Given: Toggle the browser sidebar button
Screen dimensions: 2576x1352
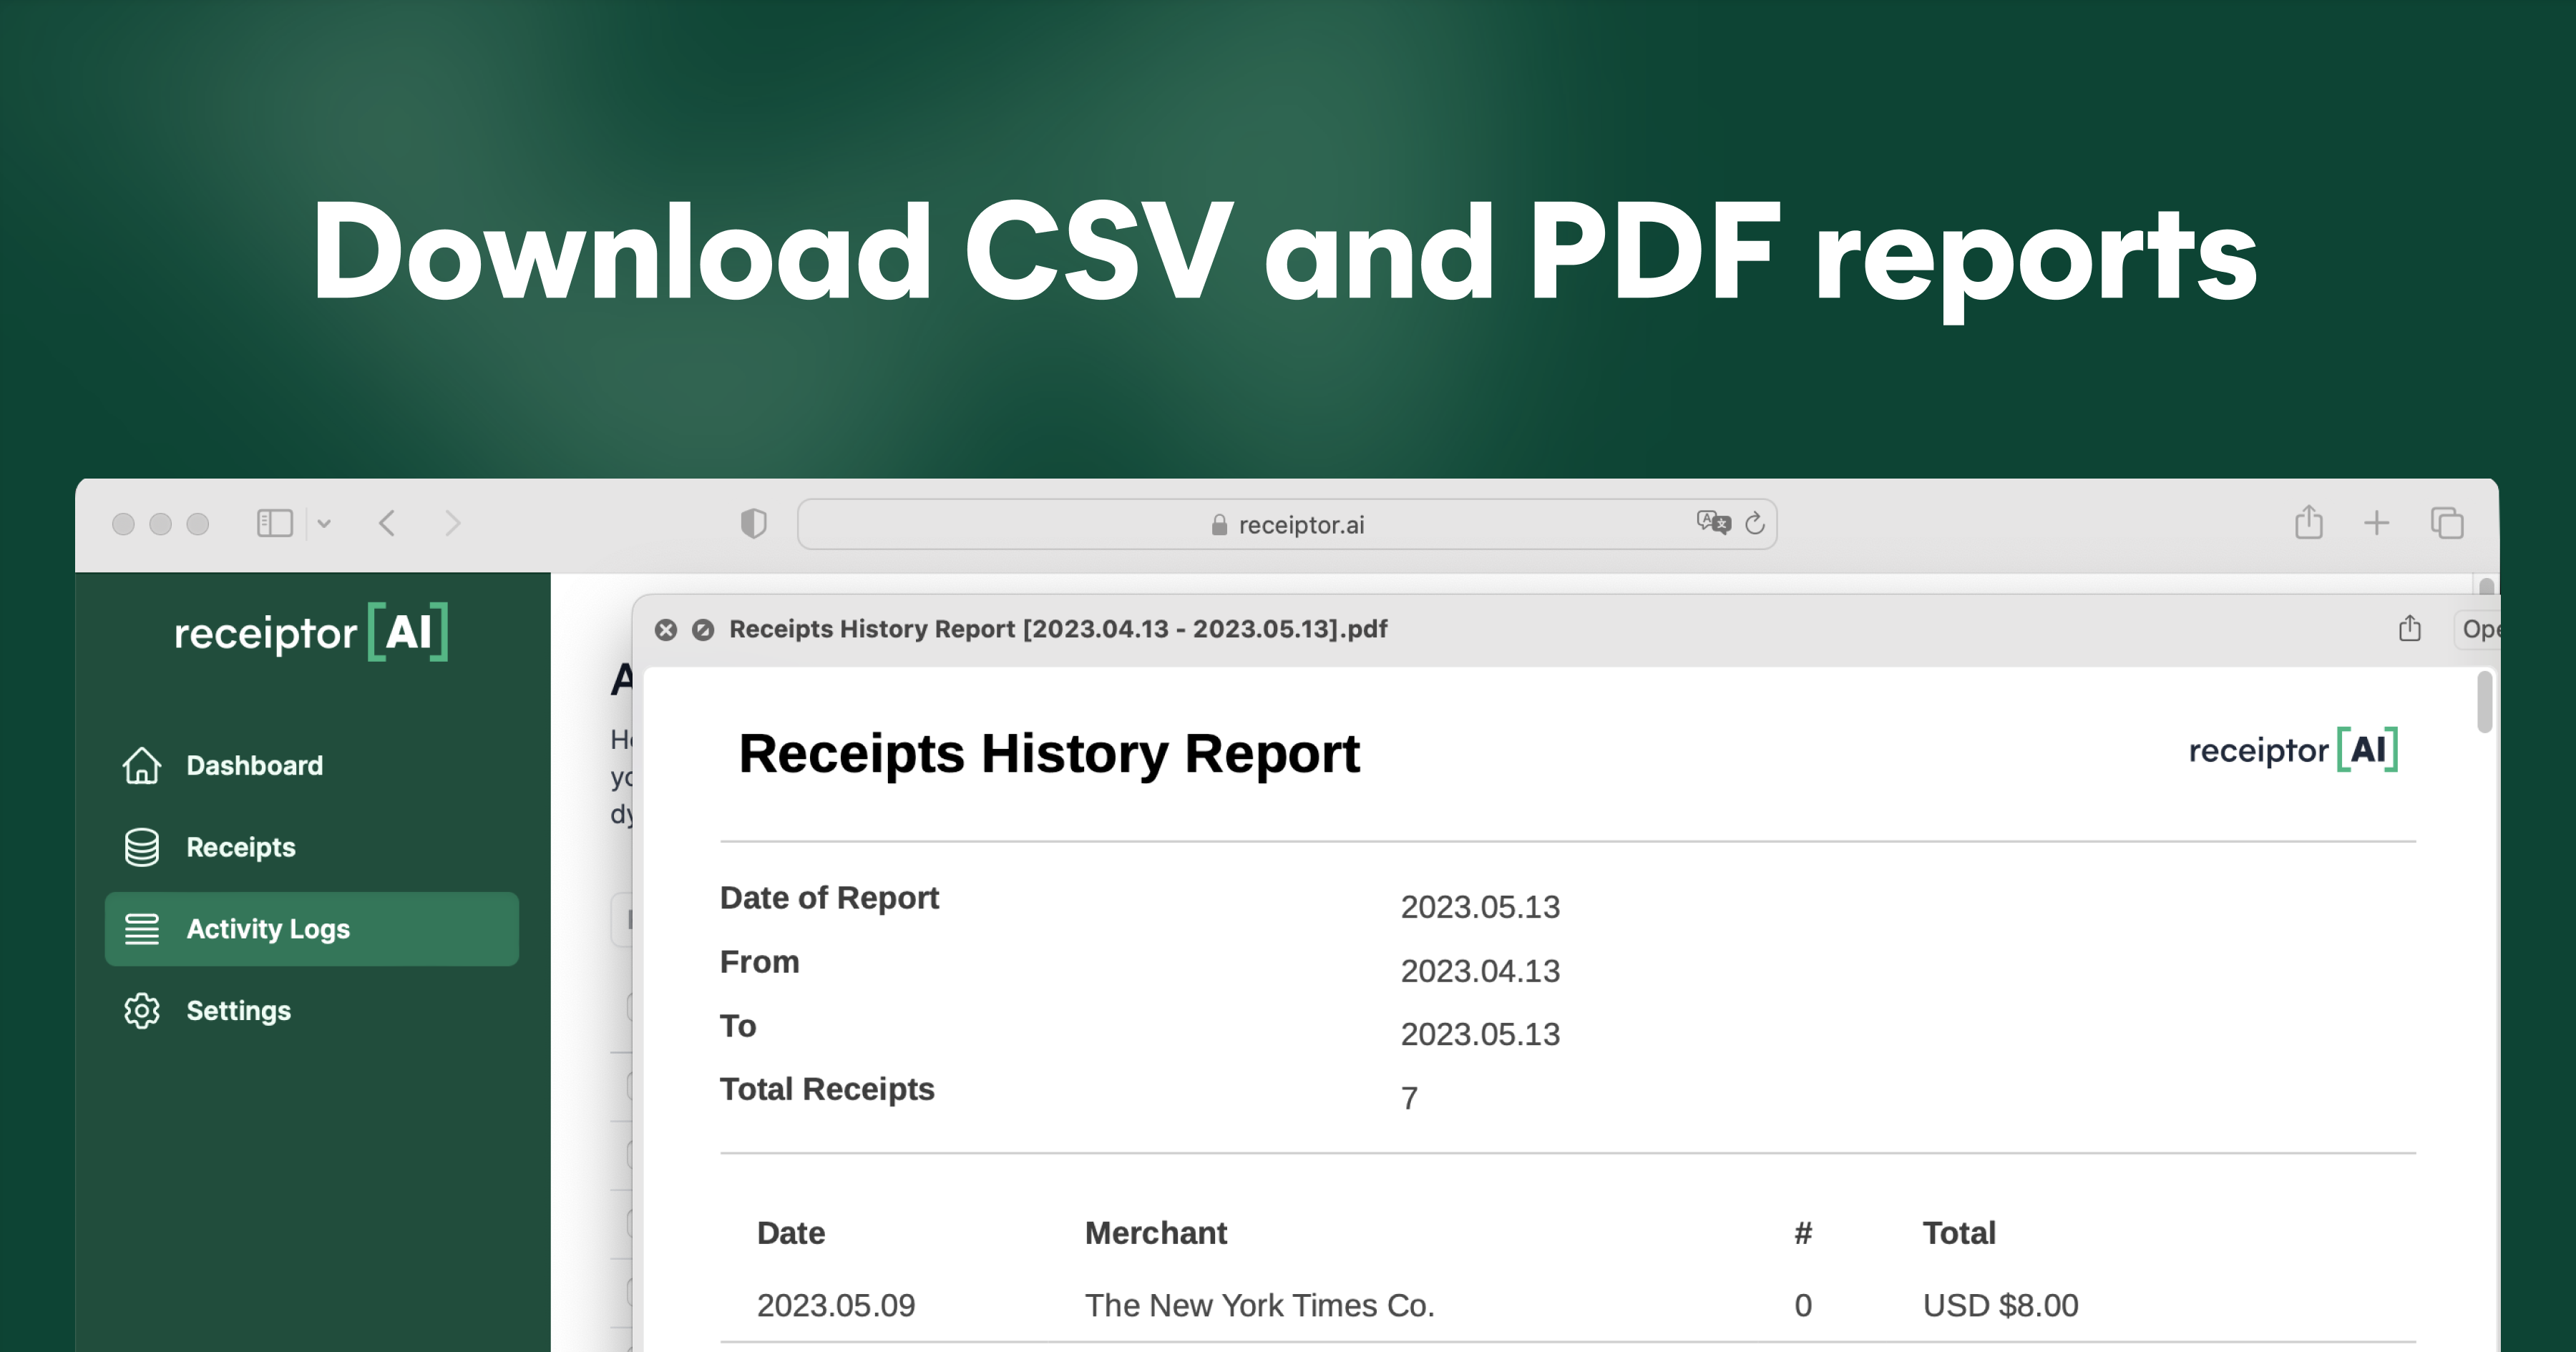Looking at the screenshot, I should click(274, 523).
